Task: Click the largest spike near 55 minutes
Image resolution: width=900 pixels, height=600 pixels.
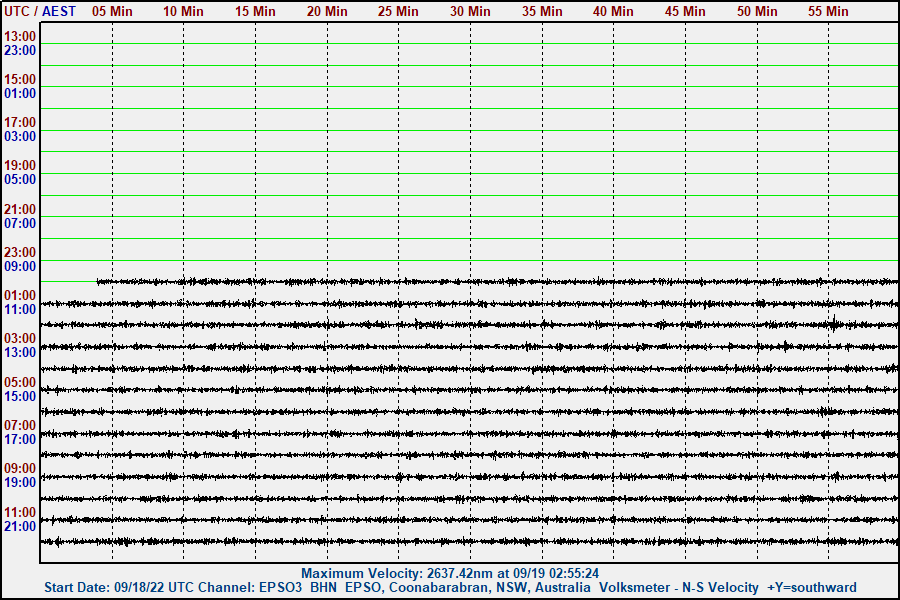Action: [834, 322]
